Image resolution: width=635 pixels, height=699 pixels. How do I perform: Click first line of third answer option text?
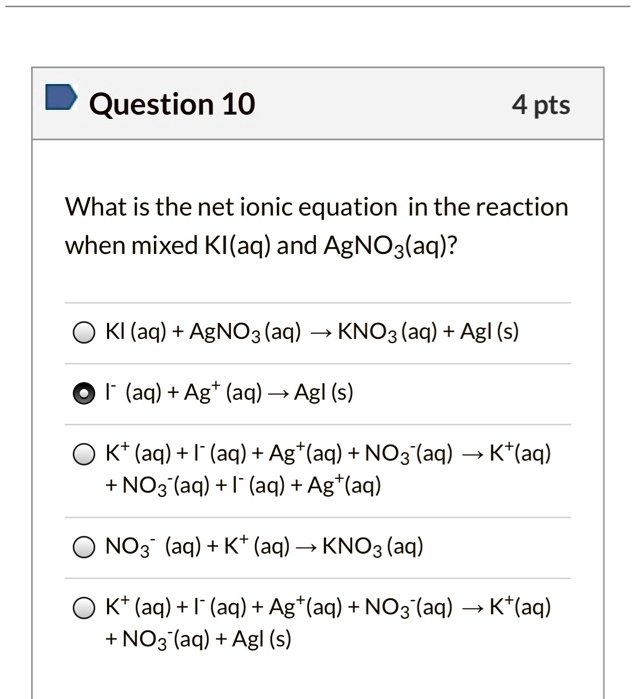point(327,454)
